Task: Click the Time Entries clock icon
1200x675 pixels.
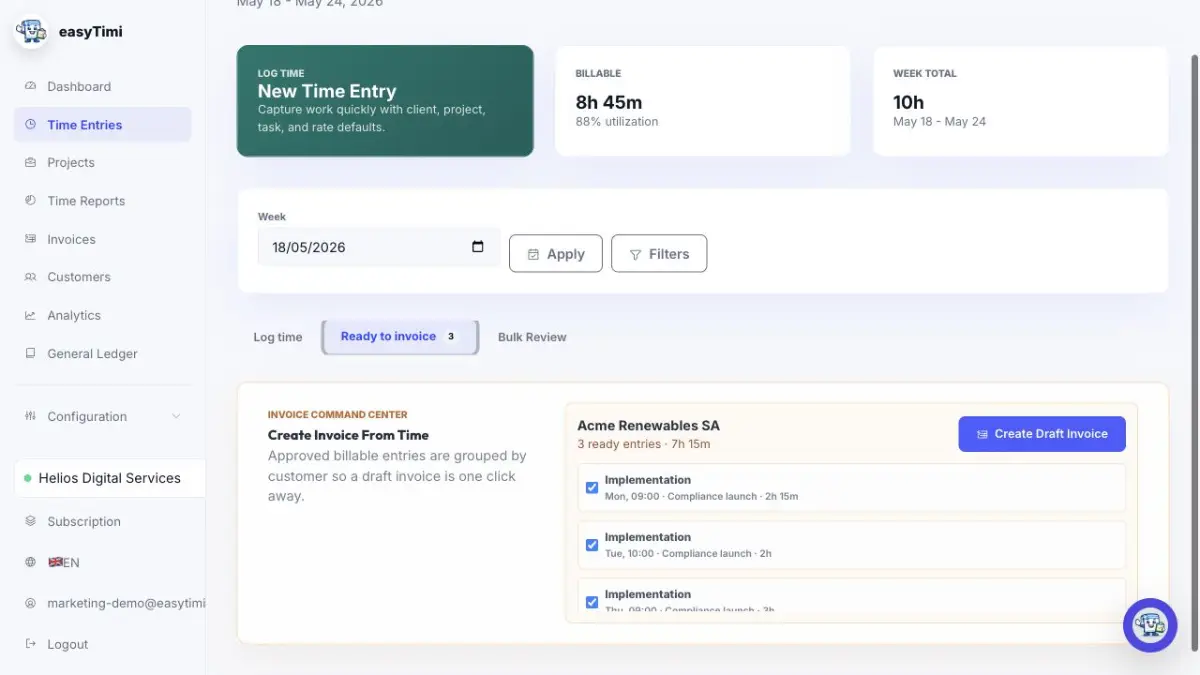Action: coord(30,125)
